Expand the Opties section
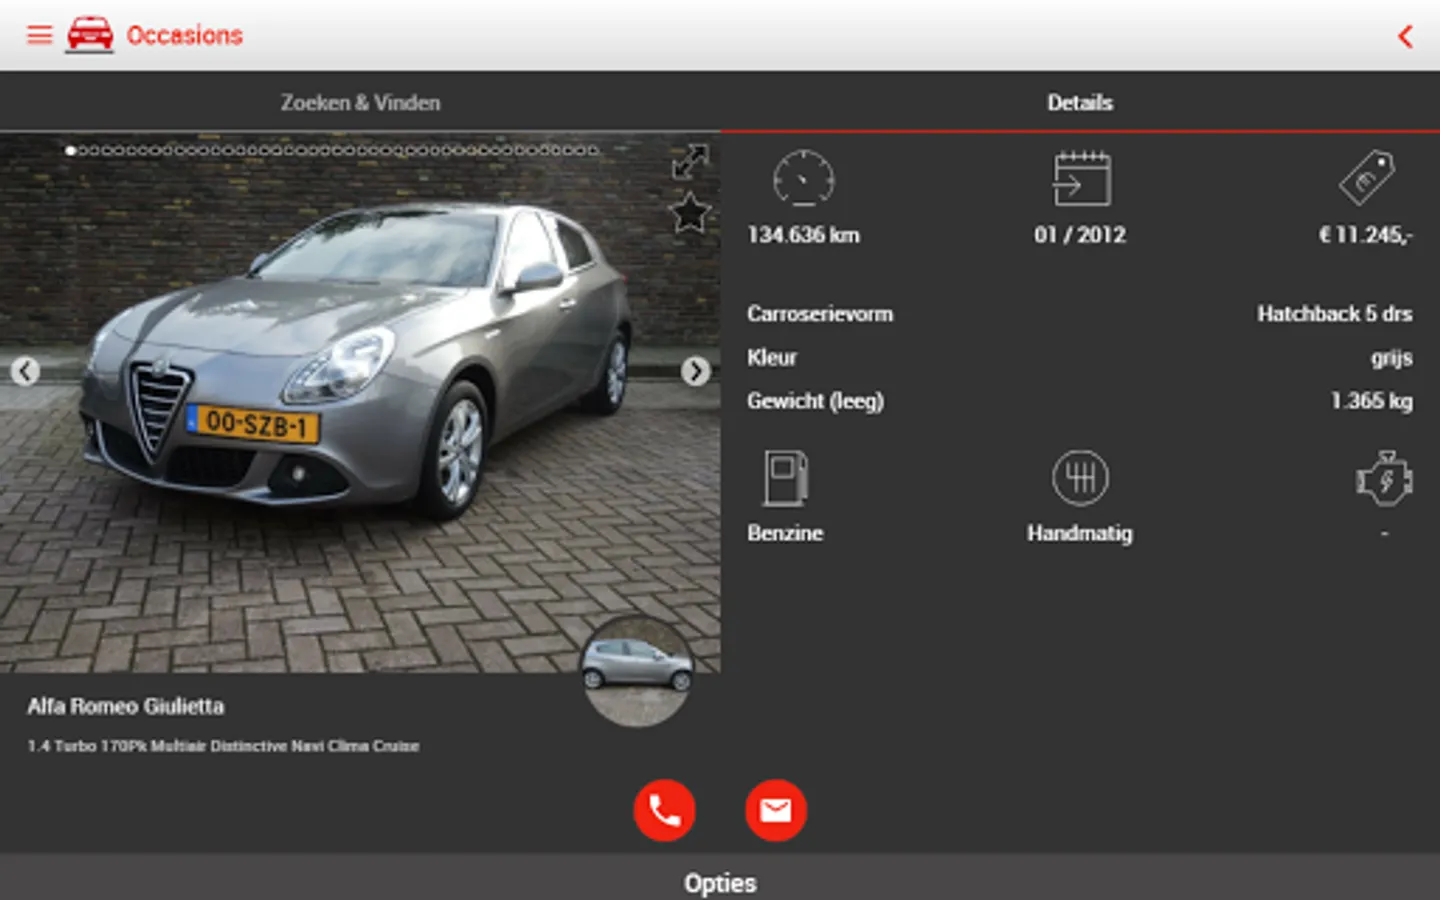The image size is (1440, 900). click(x=720, y=882)
